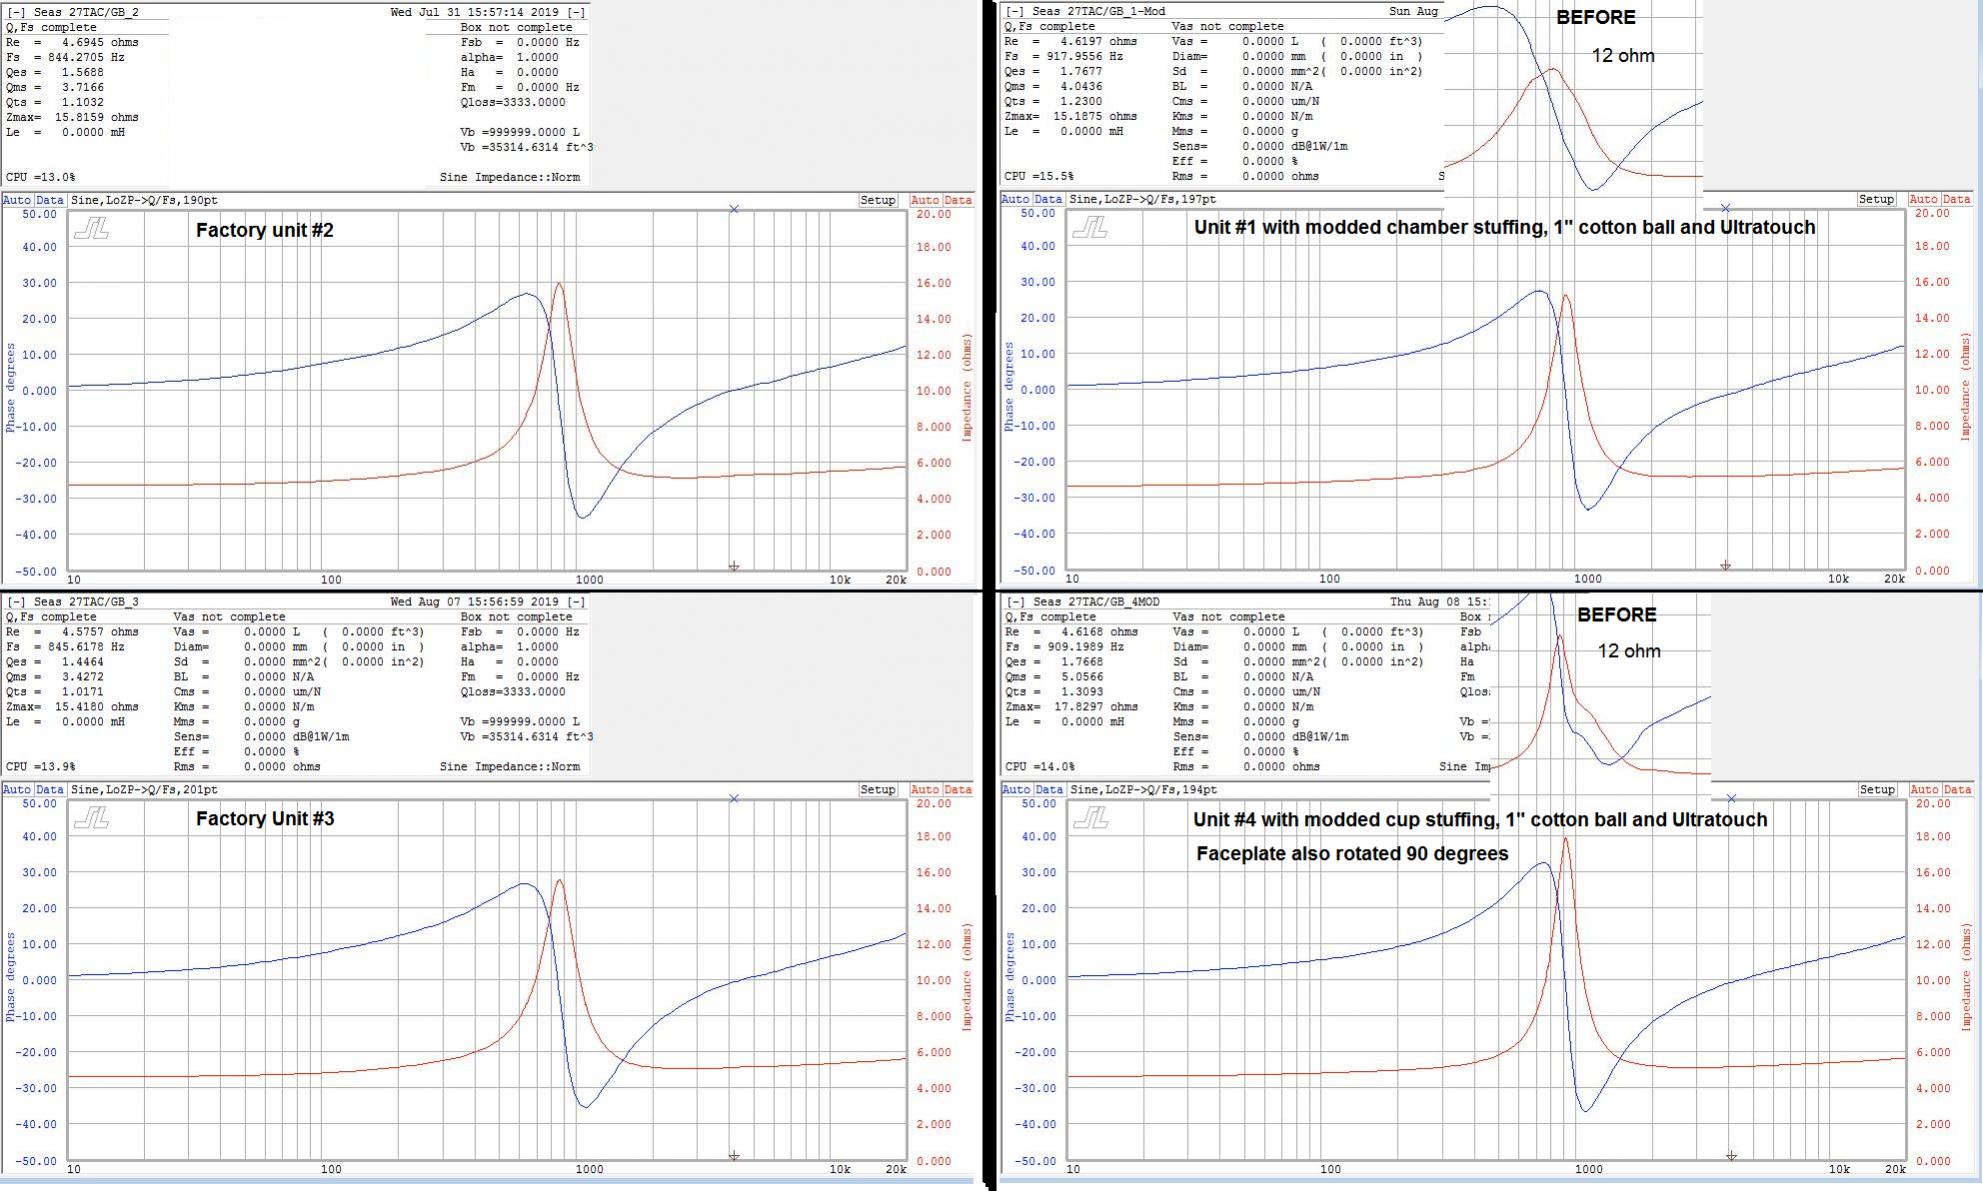Toggle red Auto for impedance axis, Factory unit #2
1983x1191 pixels.
coord(924,200)
